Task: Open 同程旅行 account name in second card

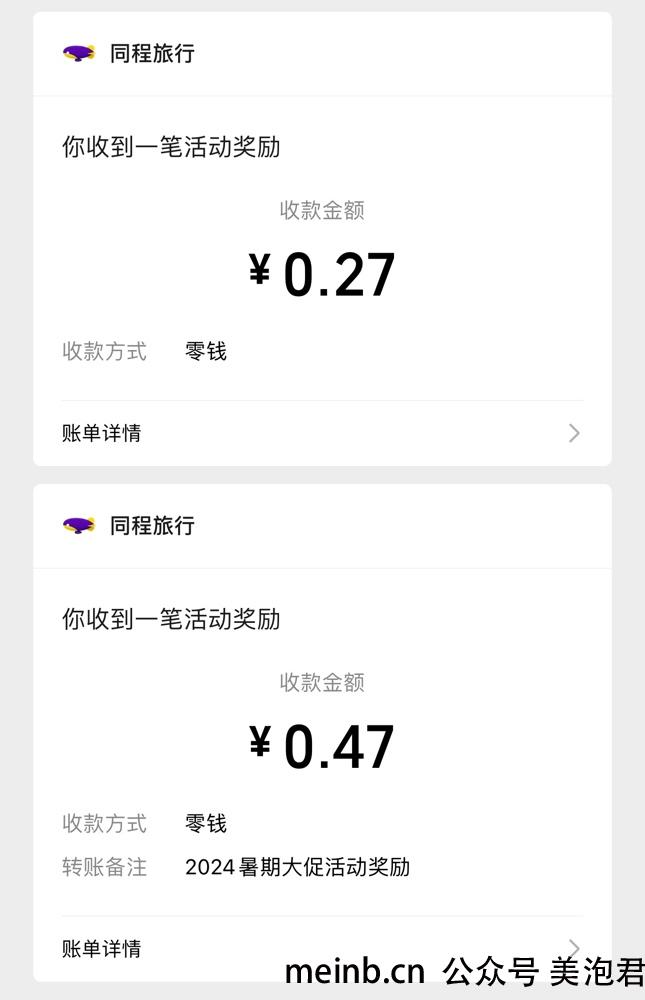Action: (x=152, y=526)
